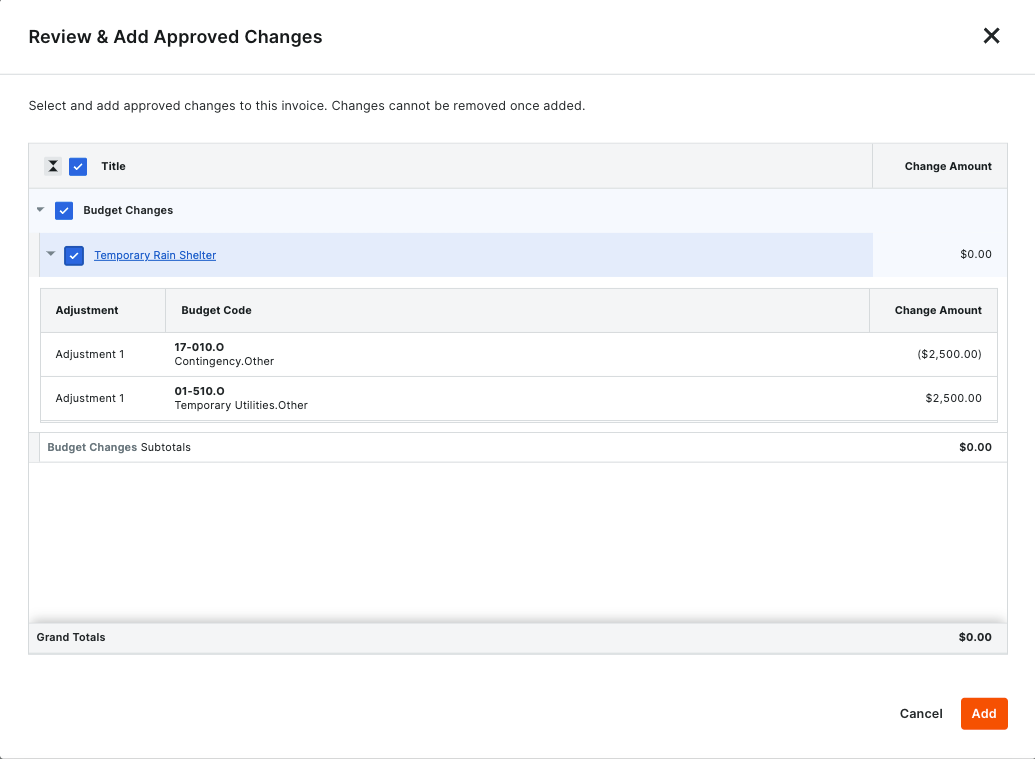This screenshot has height=759, width=1035.
Task: Click the Budget Changes Subtotals label
Action: click(x=119, y=447)
